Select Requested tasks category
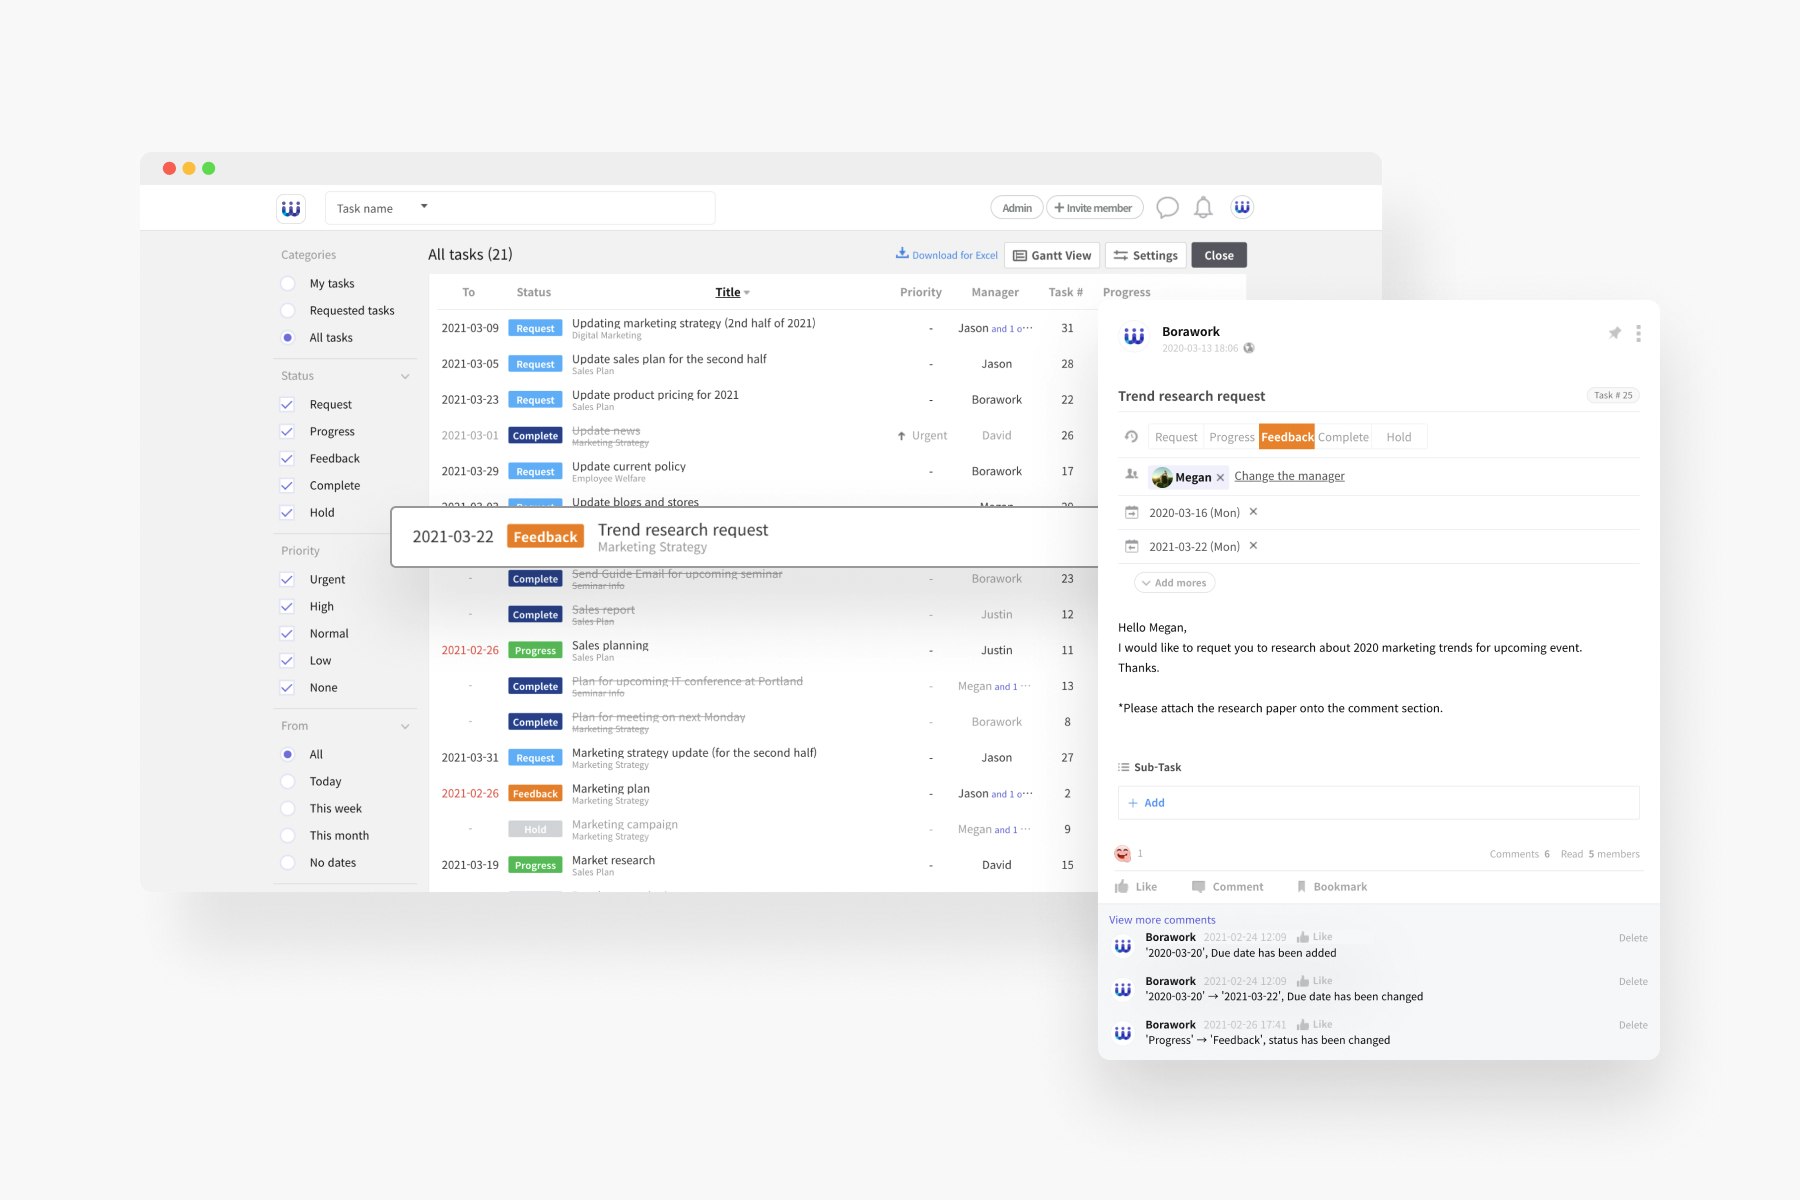Viewport: 1800px width, 1200px height. [288, 311]
